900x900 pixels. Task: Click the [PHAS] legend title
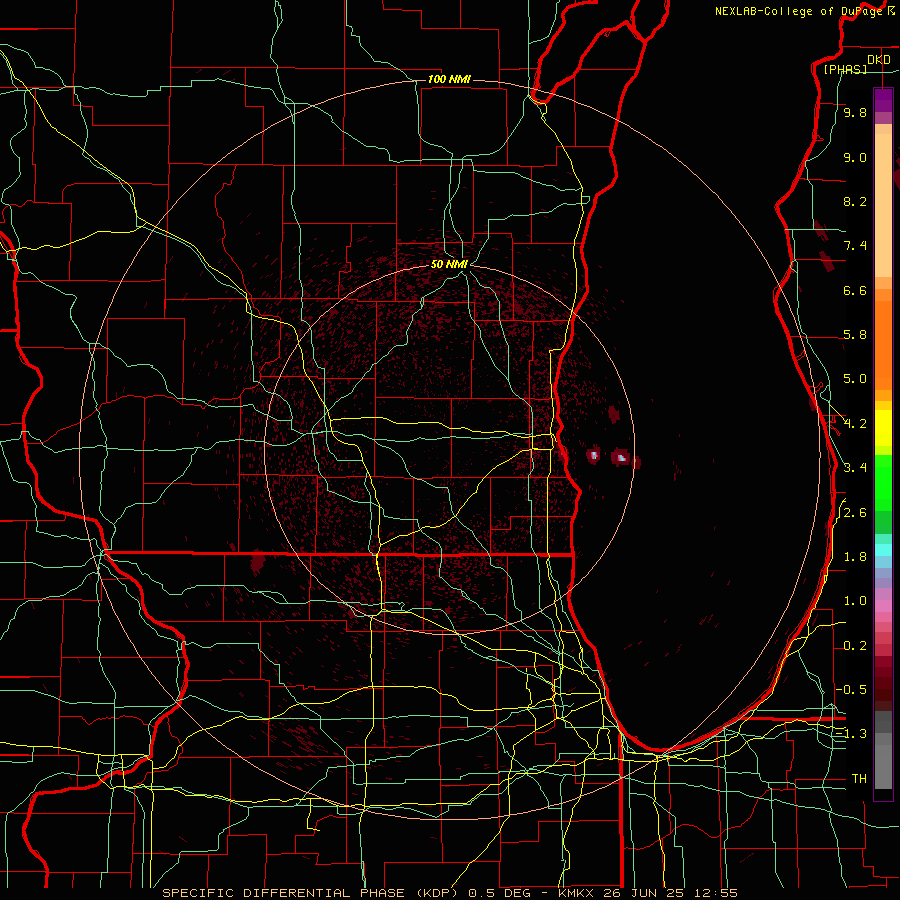[845, 69]
